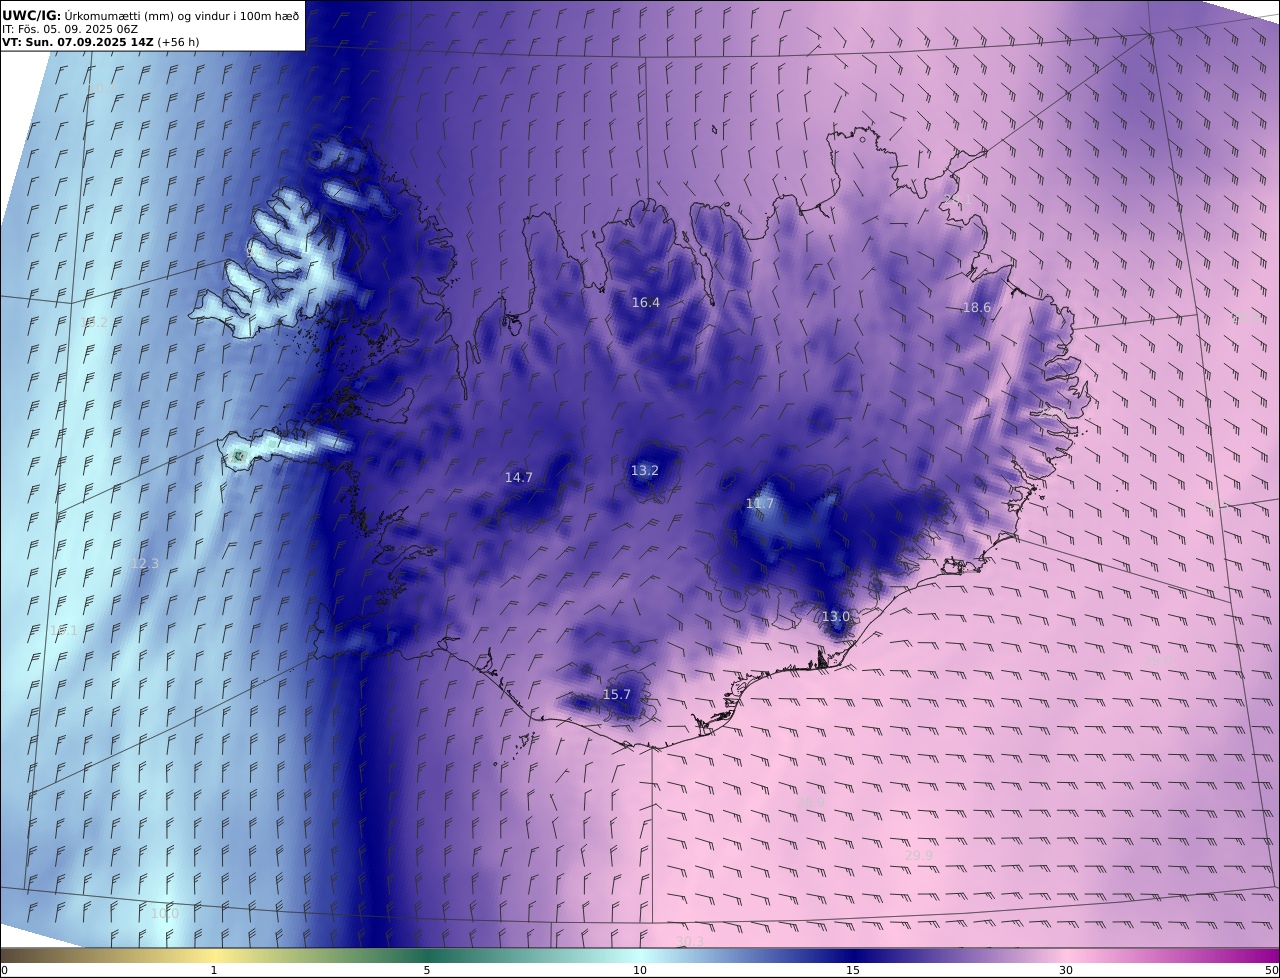Click the 11.7 value over the glacier
Screen dimensions: 1280x978
[x=760, y=504]
